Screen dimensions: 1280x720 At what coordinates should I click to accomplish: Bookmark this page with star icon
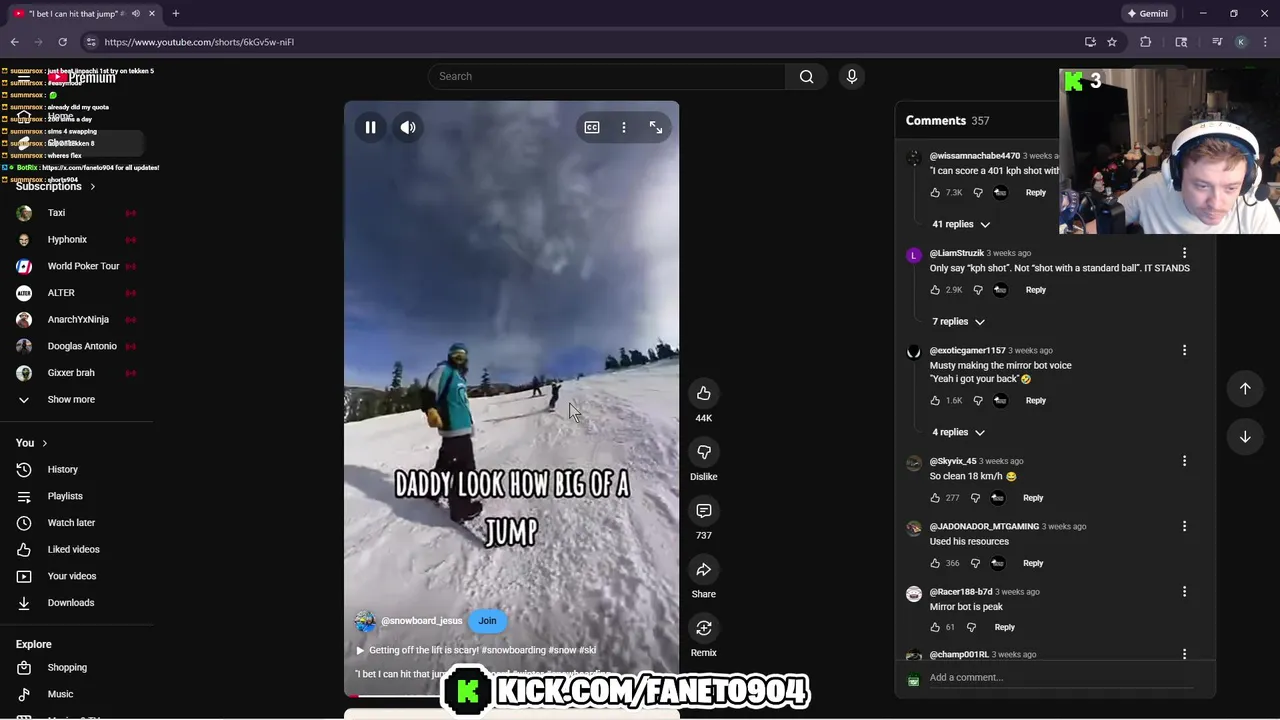pos(1112,42)
